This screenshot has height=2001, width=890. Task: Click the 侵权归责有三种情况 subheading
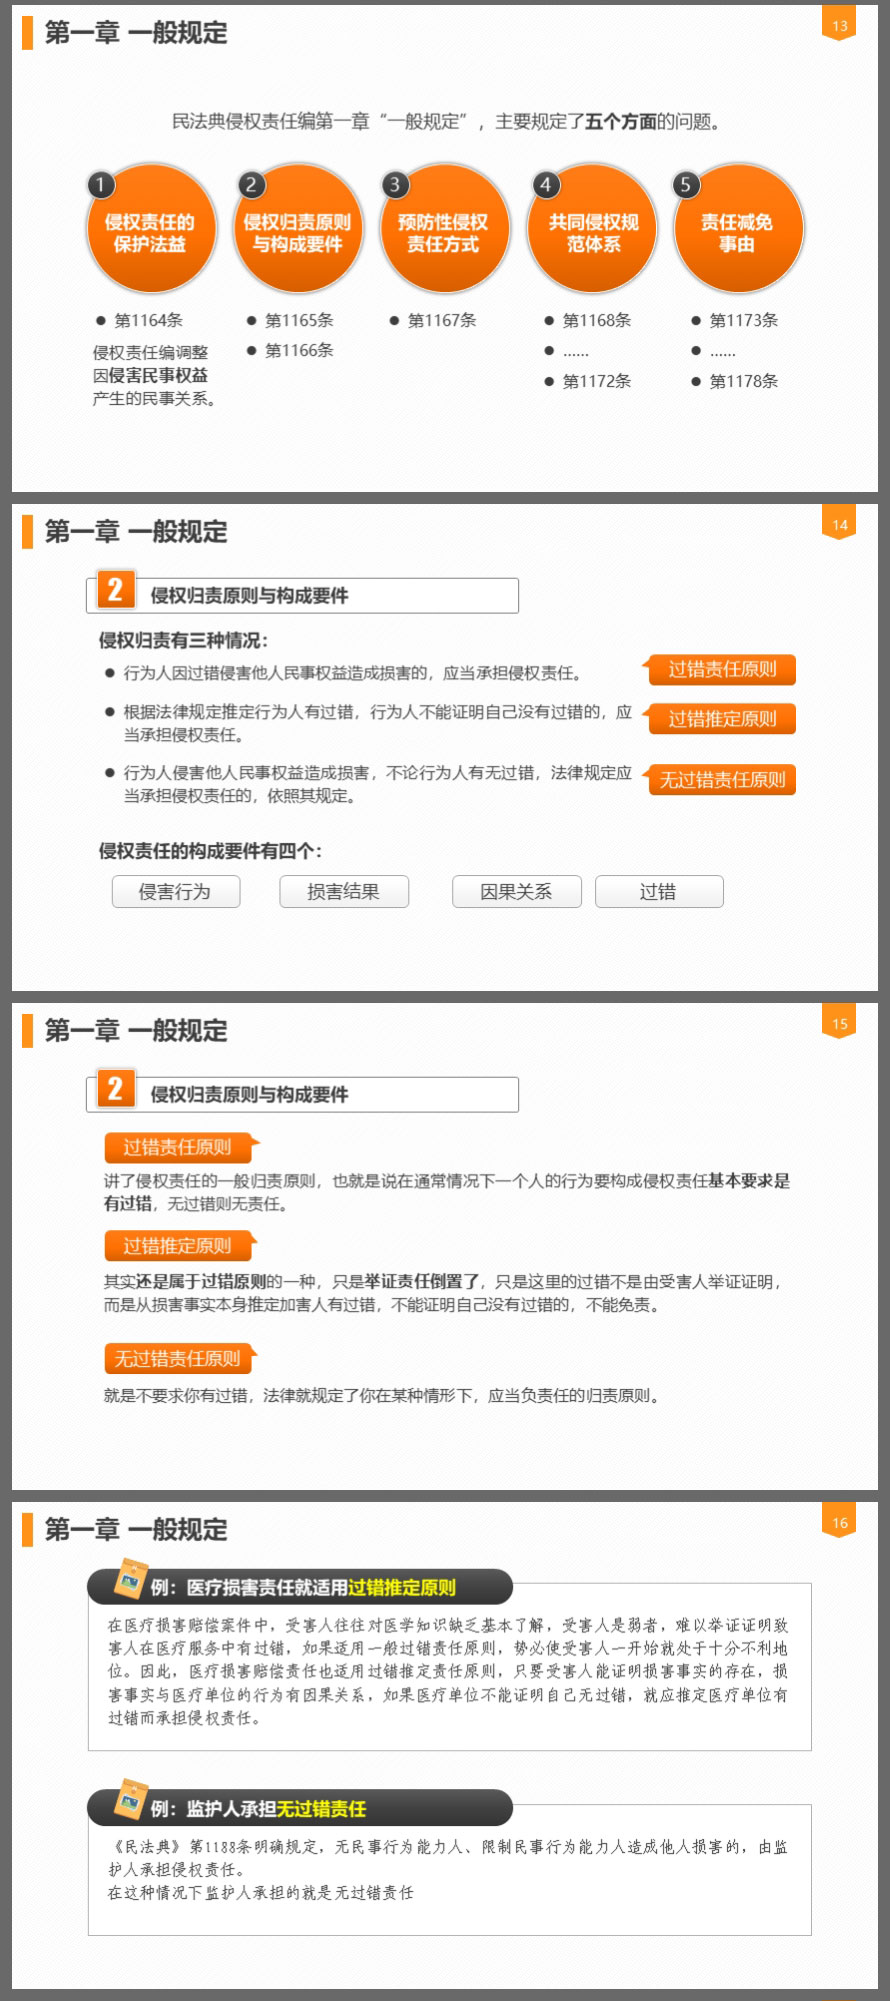183,641
